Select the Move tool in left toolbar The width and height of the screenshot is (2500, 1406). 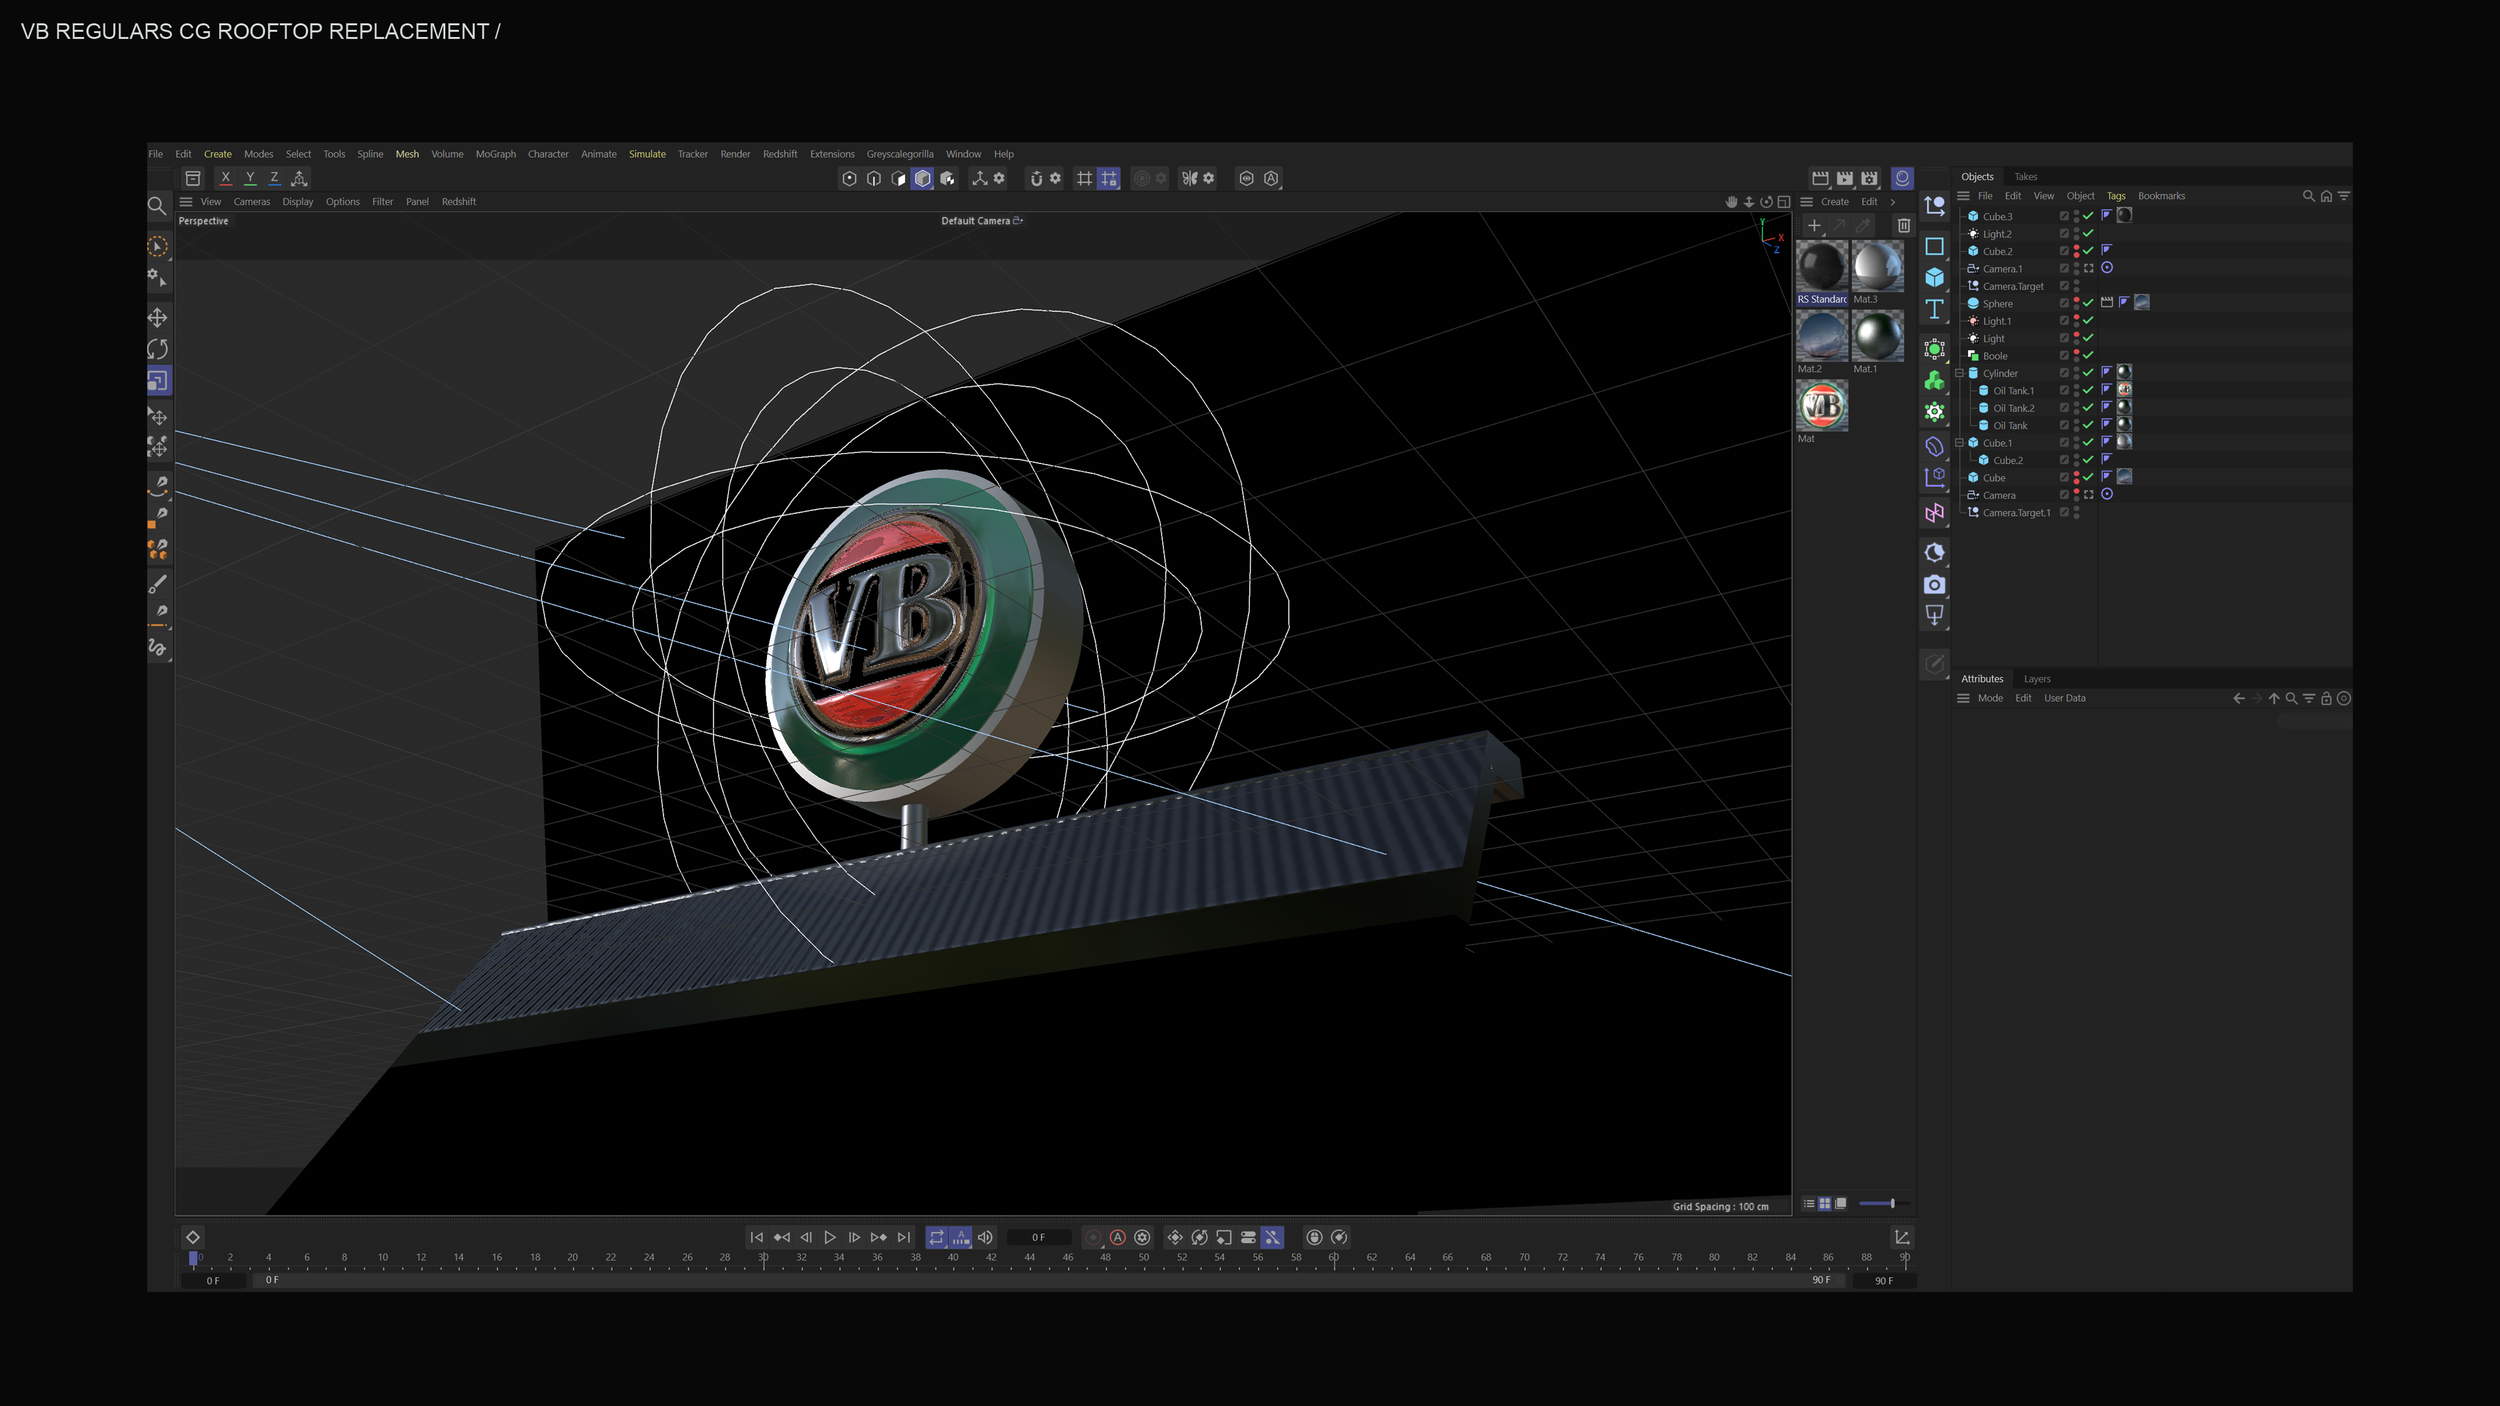[157, 318]
